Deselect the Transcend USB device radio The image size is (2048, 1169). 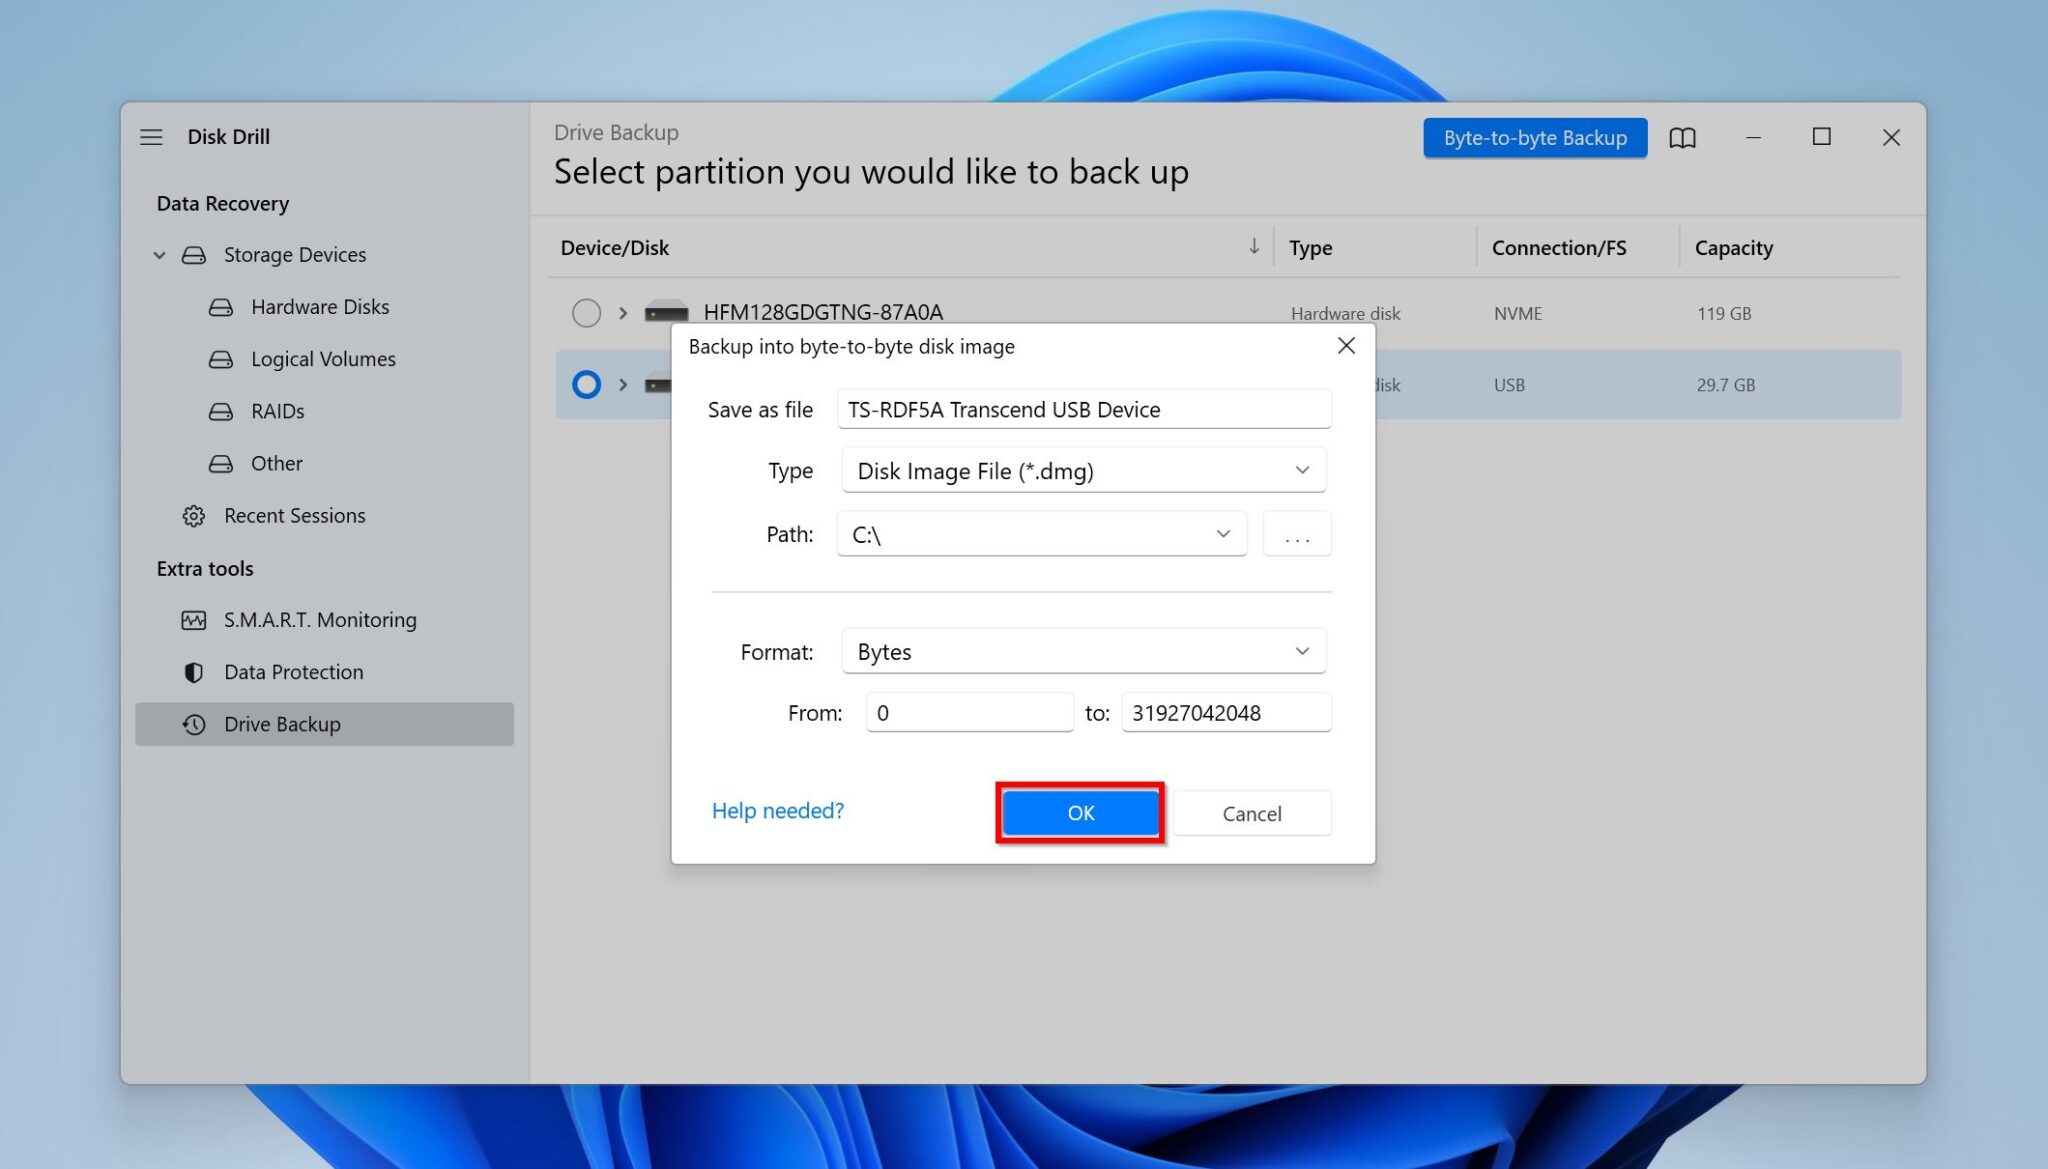(x=586, y=384)
